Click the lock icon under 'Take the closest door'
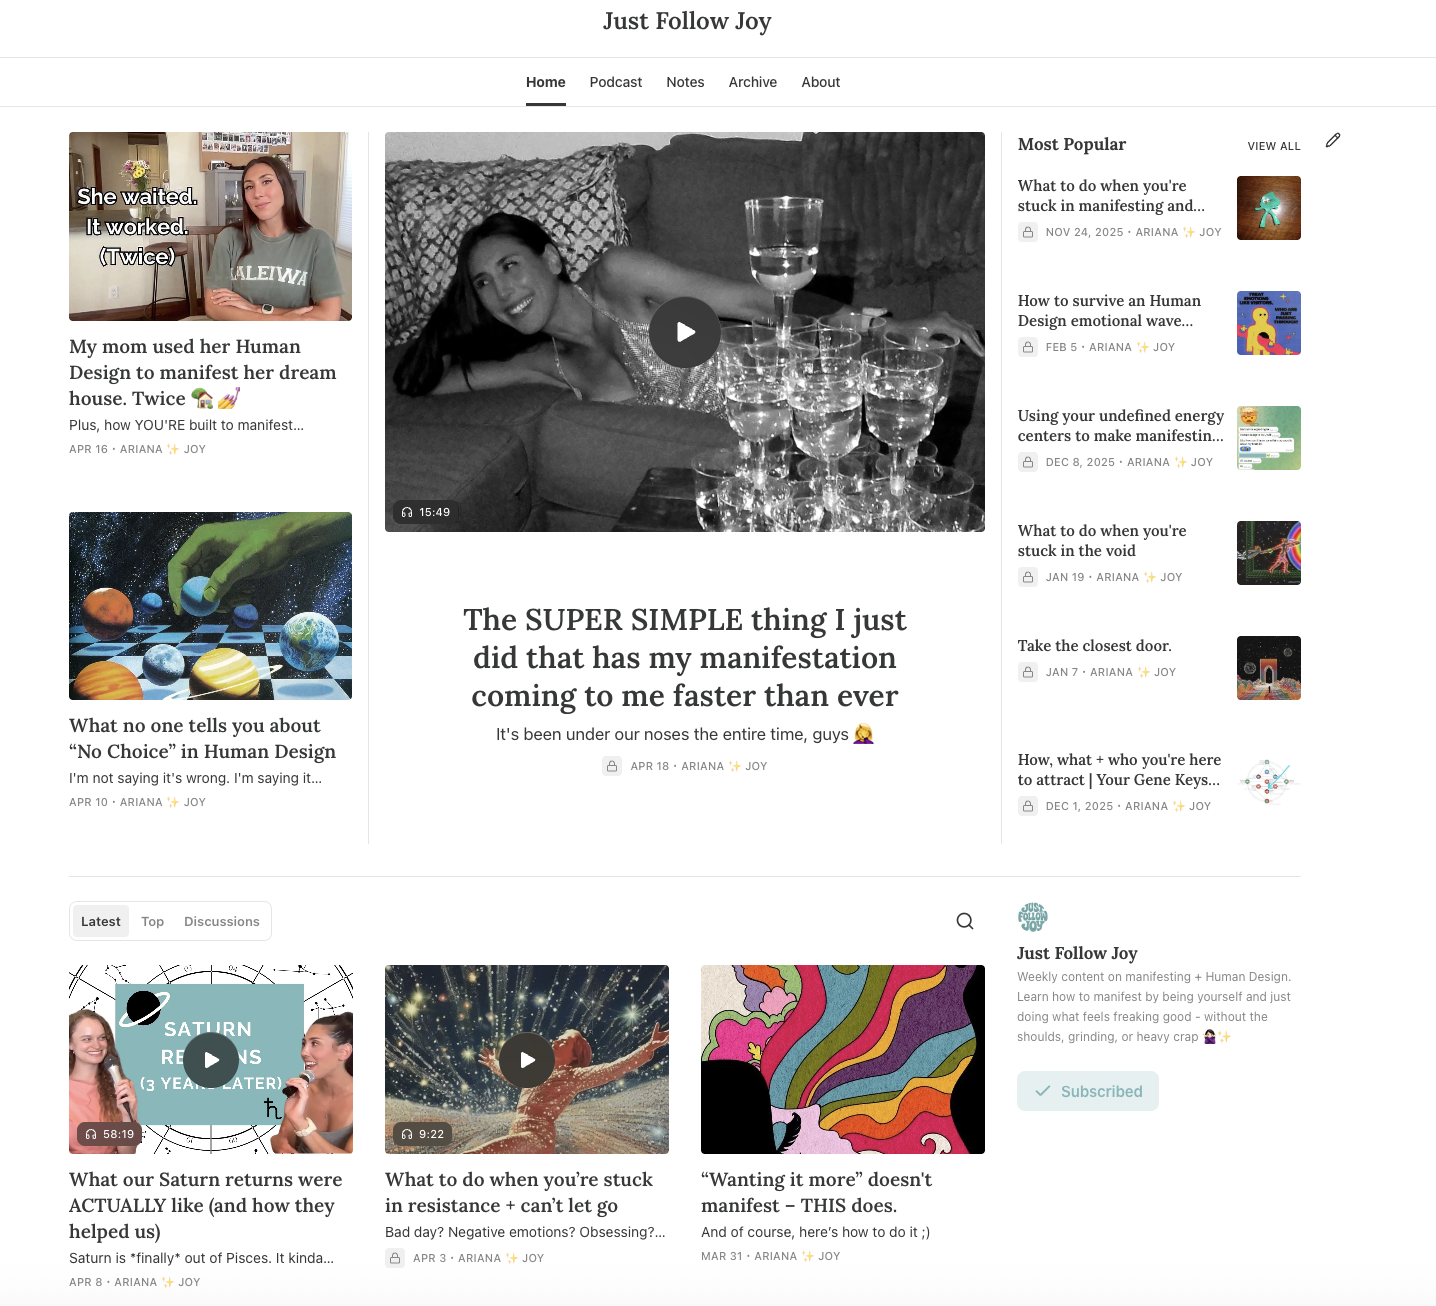Screen dimensions: 1436x1306 pos(1028,672)
